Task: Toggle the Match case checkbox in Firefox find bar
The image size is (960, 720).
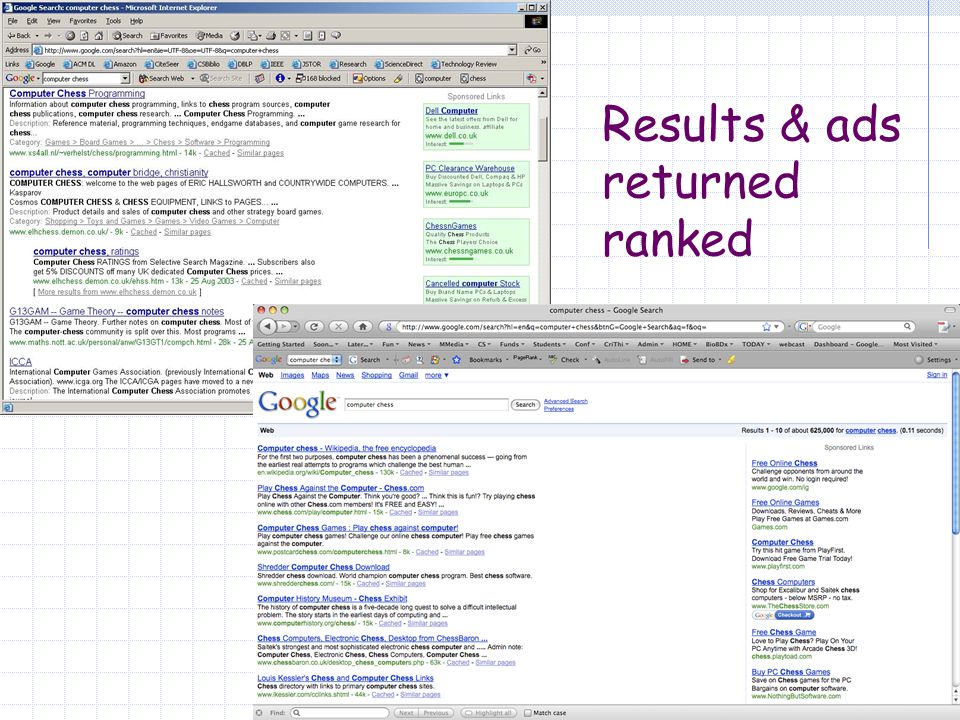Action: [x=528, y=713]
